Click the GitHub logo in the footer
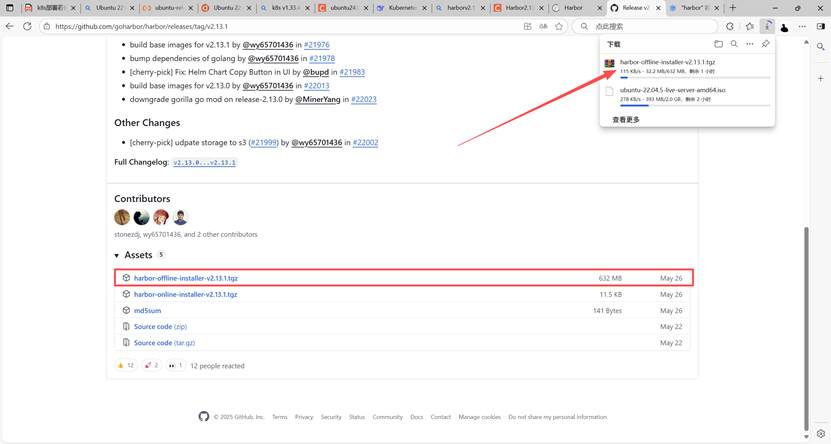This screenshot has width=831, height=444. (204, 416)
